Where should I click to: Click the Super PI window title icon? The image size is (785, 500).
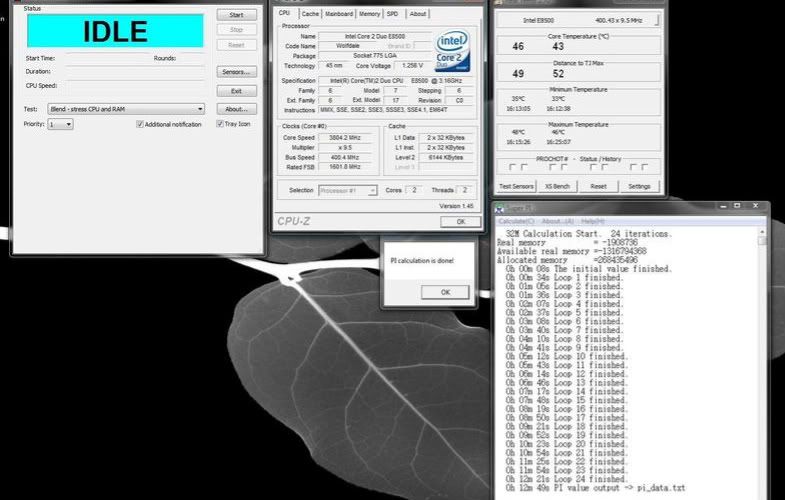point(500,208)
